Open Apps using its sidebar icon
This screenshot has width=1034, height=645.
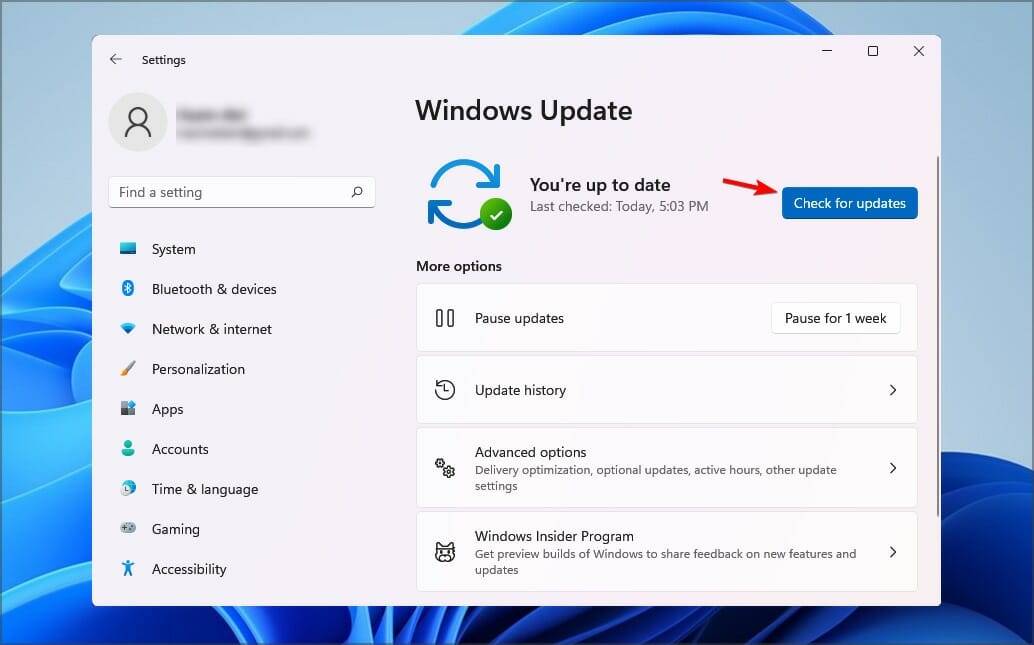(128, 409)
